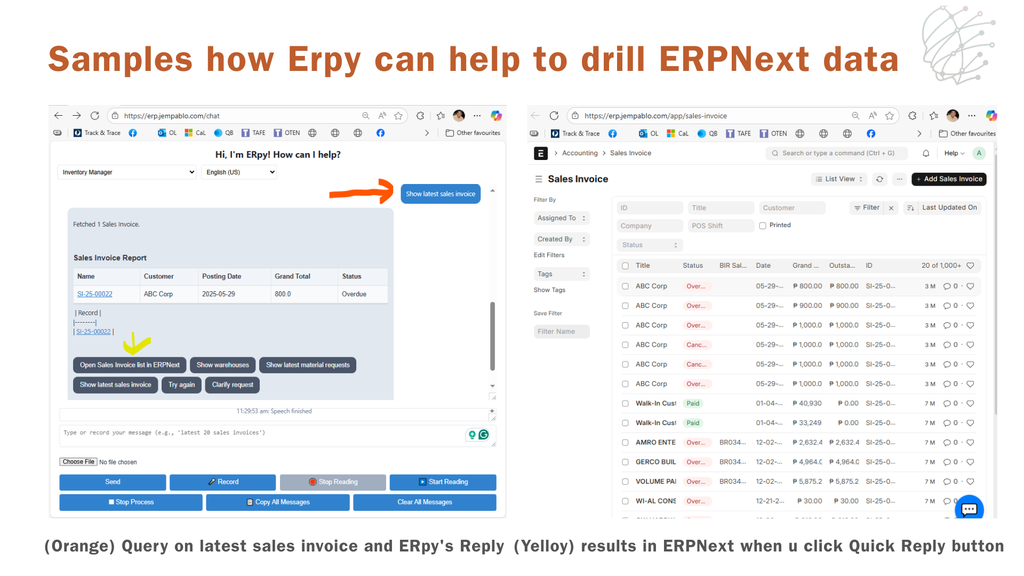This screenshot has height=576, width=1024.
Task: Click the Show warehouses quick reply
Action: pyautogui.click(x=223, y=365)
